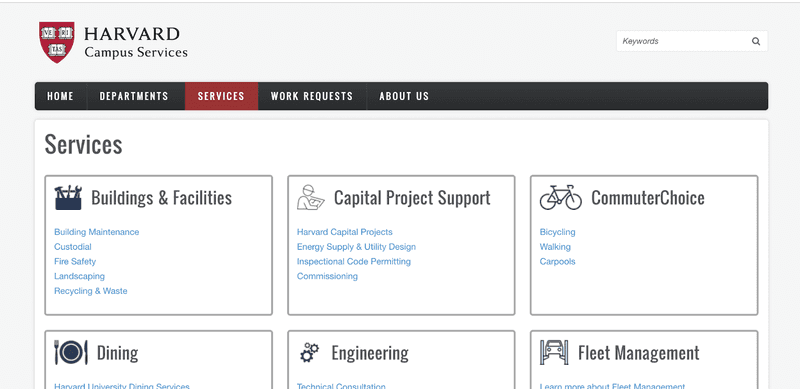Open Energy Supply & Utility Design link
Image resolution: width=800 pixels, height=389 pixels.
[x=357, y=247]
